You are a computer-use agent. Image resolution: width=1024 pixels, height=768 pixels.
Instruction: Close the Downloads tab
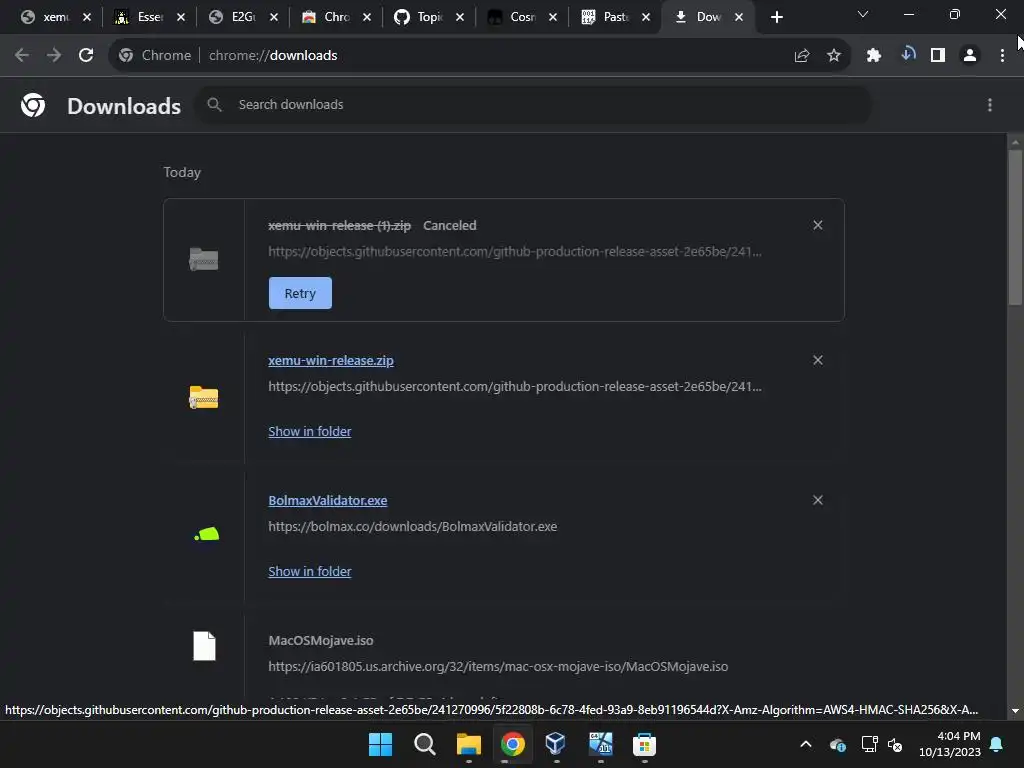pyautogui.click(x=739, y=18)
